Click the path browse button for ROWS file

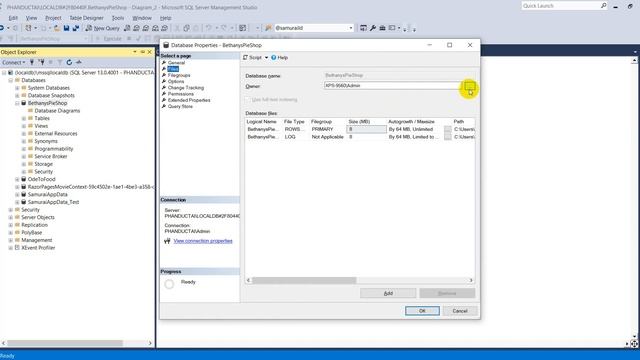pyautogui.click(x=448, y=129)
